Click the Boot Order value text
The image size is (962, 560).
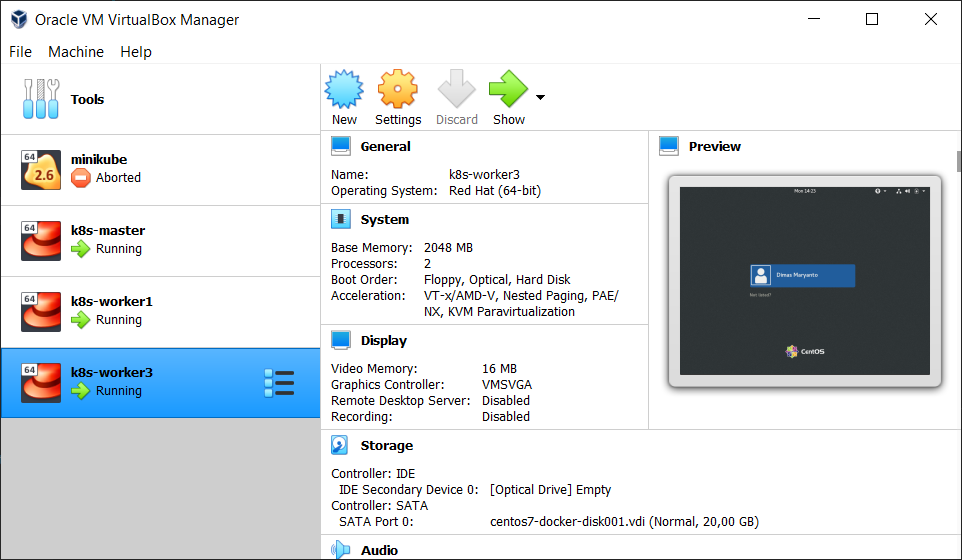pyautogui.click(x=497, y=280)
